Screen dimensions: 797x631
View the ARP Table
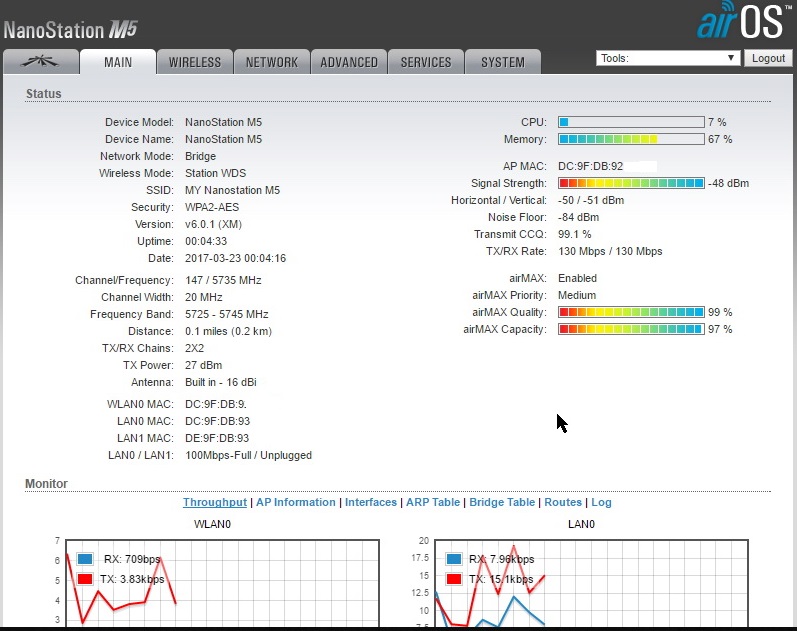pos(433,502)
